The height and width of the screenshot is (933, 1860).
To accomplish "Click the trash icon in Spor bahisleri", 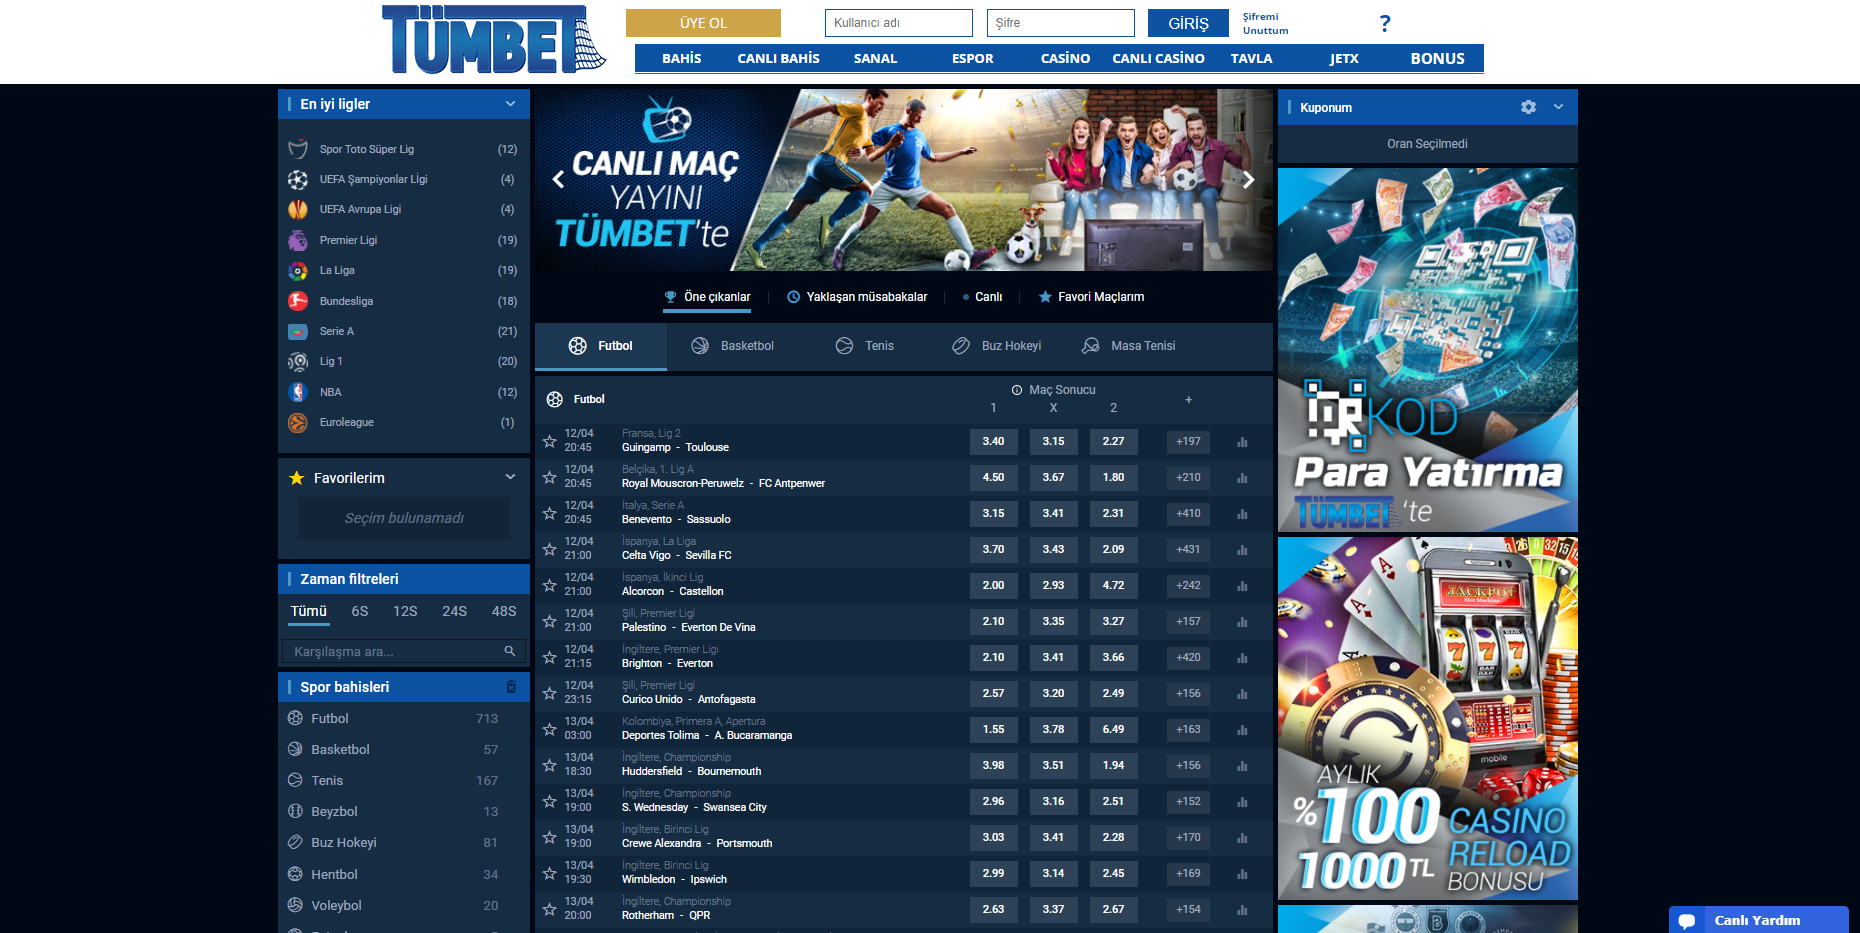I will [511, 687].
